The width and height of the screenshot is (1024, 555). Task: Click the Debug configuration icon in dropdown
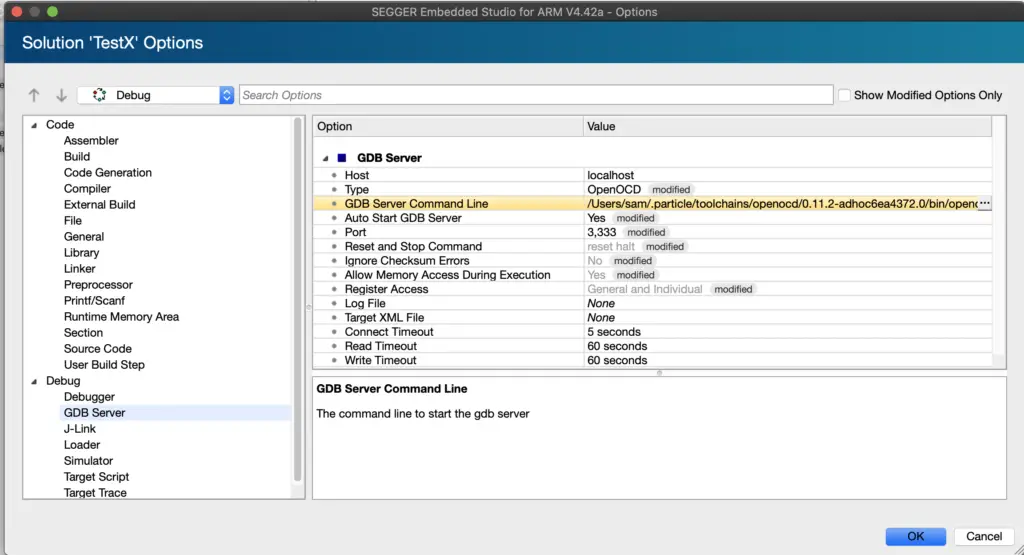[x=99, y=95]
